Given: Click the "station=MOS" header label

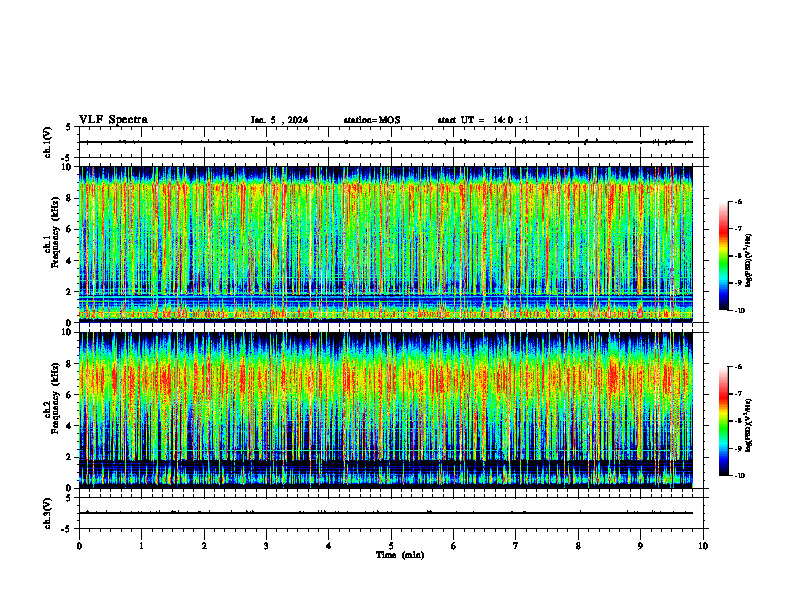Looking at the screenshot, I should (x=372, y=120).
